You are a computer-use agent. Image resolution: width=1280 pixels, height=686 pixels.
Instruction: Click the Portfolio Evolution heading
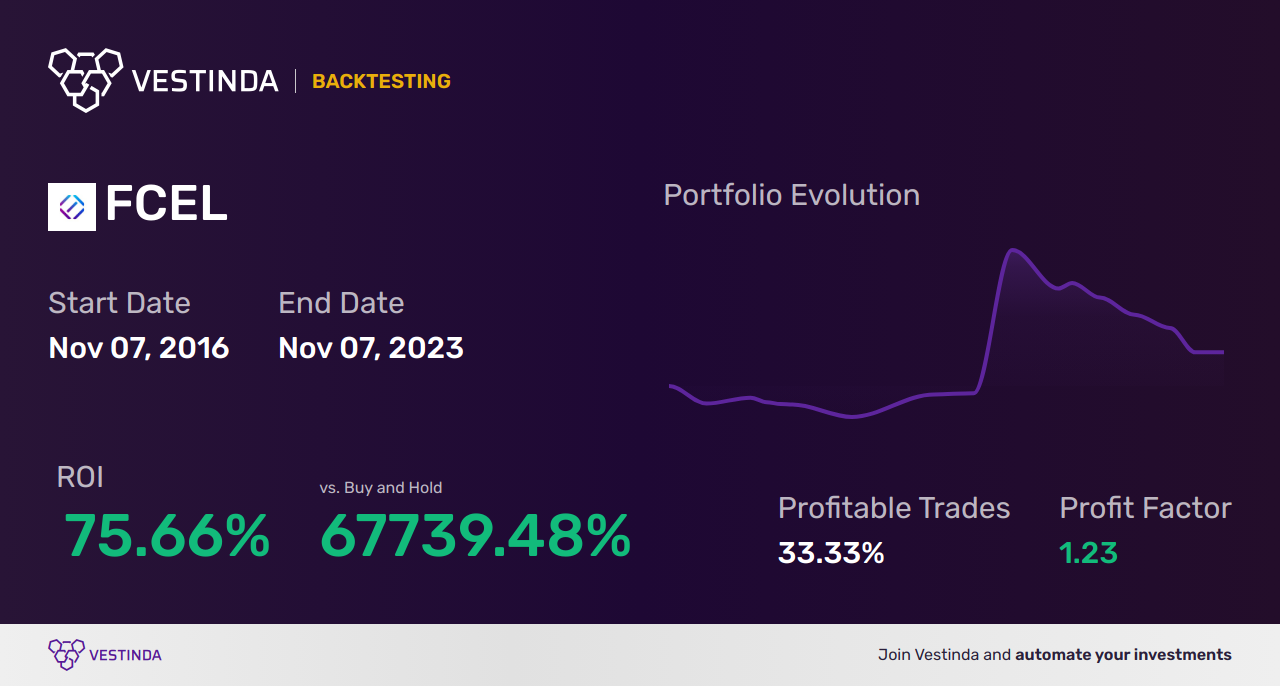click(792, 195)
